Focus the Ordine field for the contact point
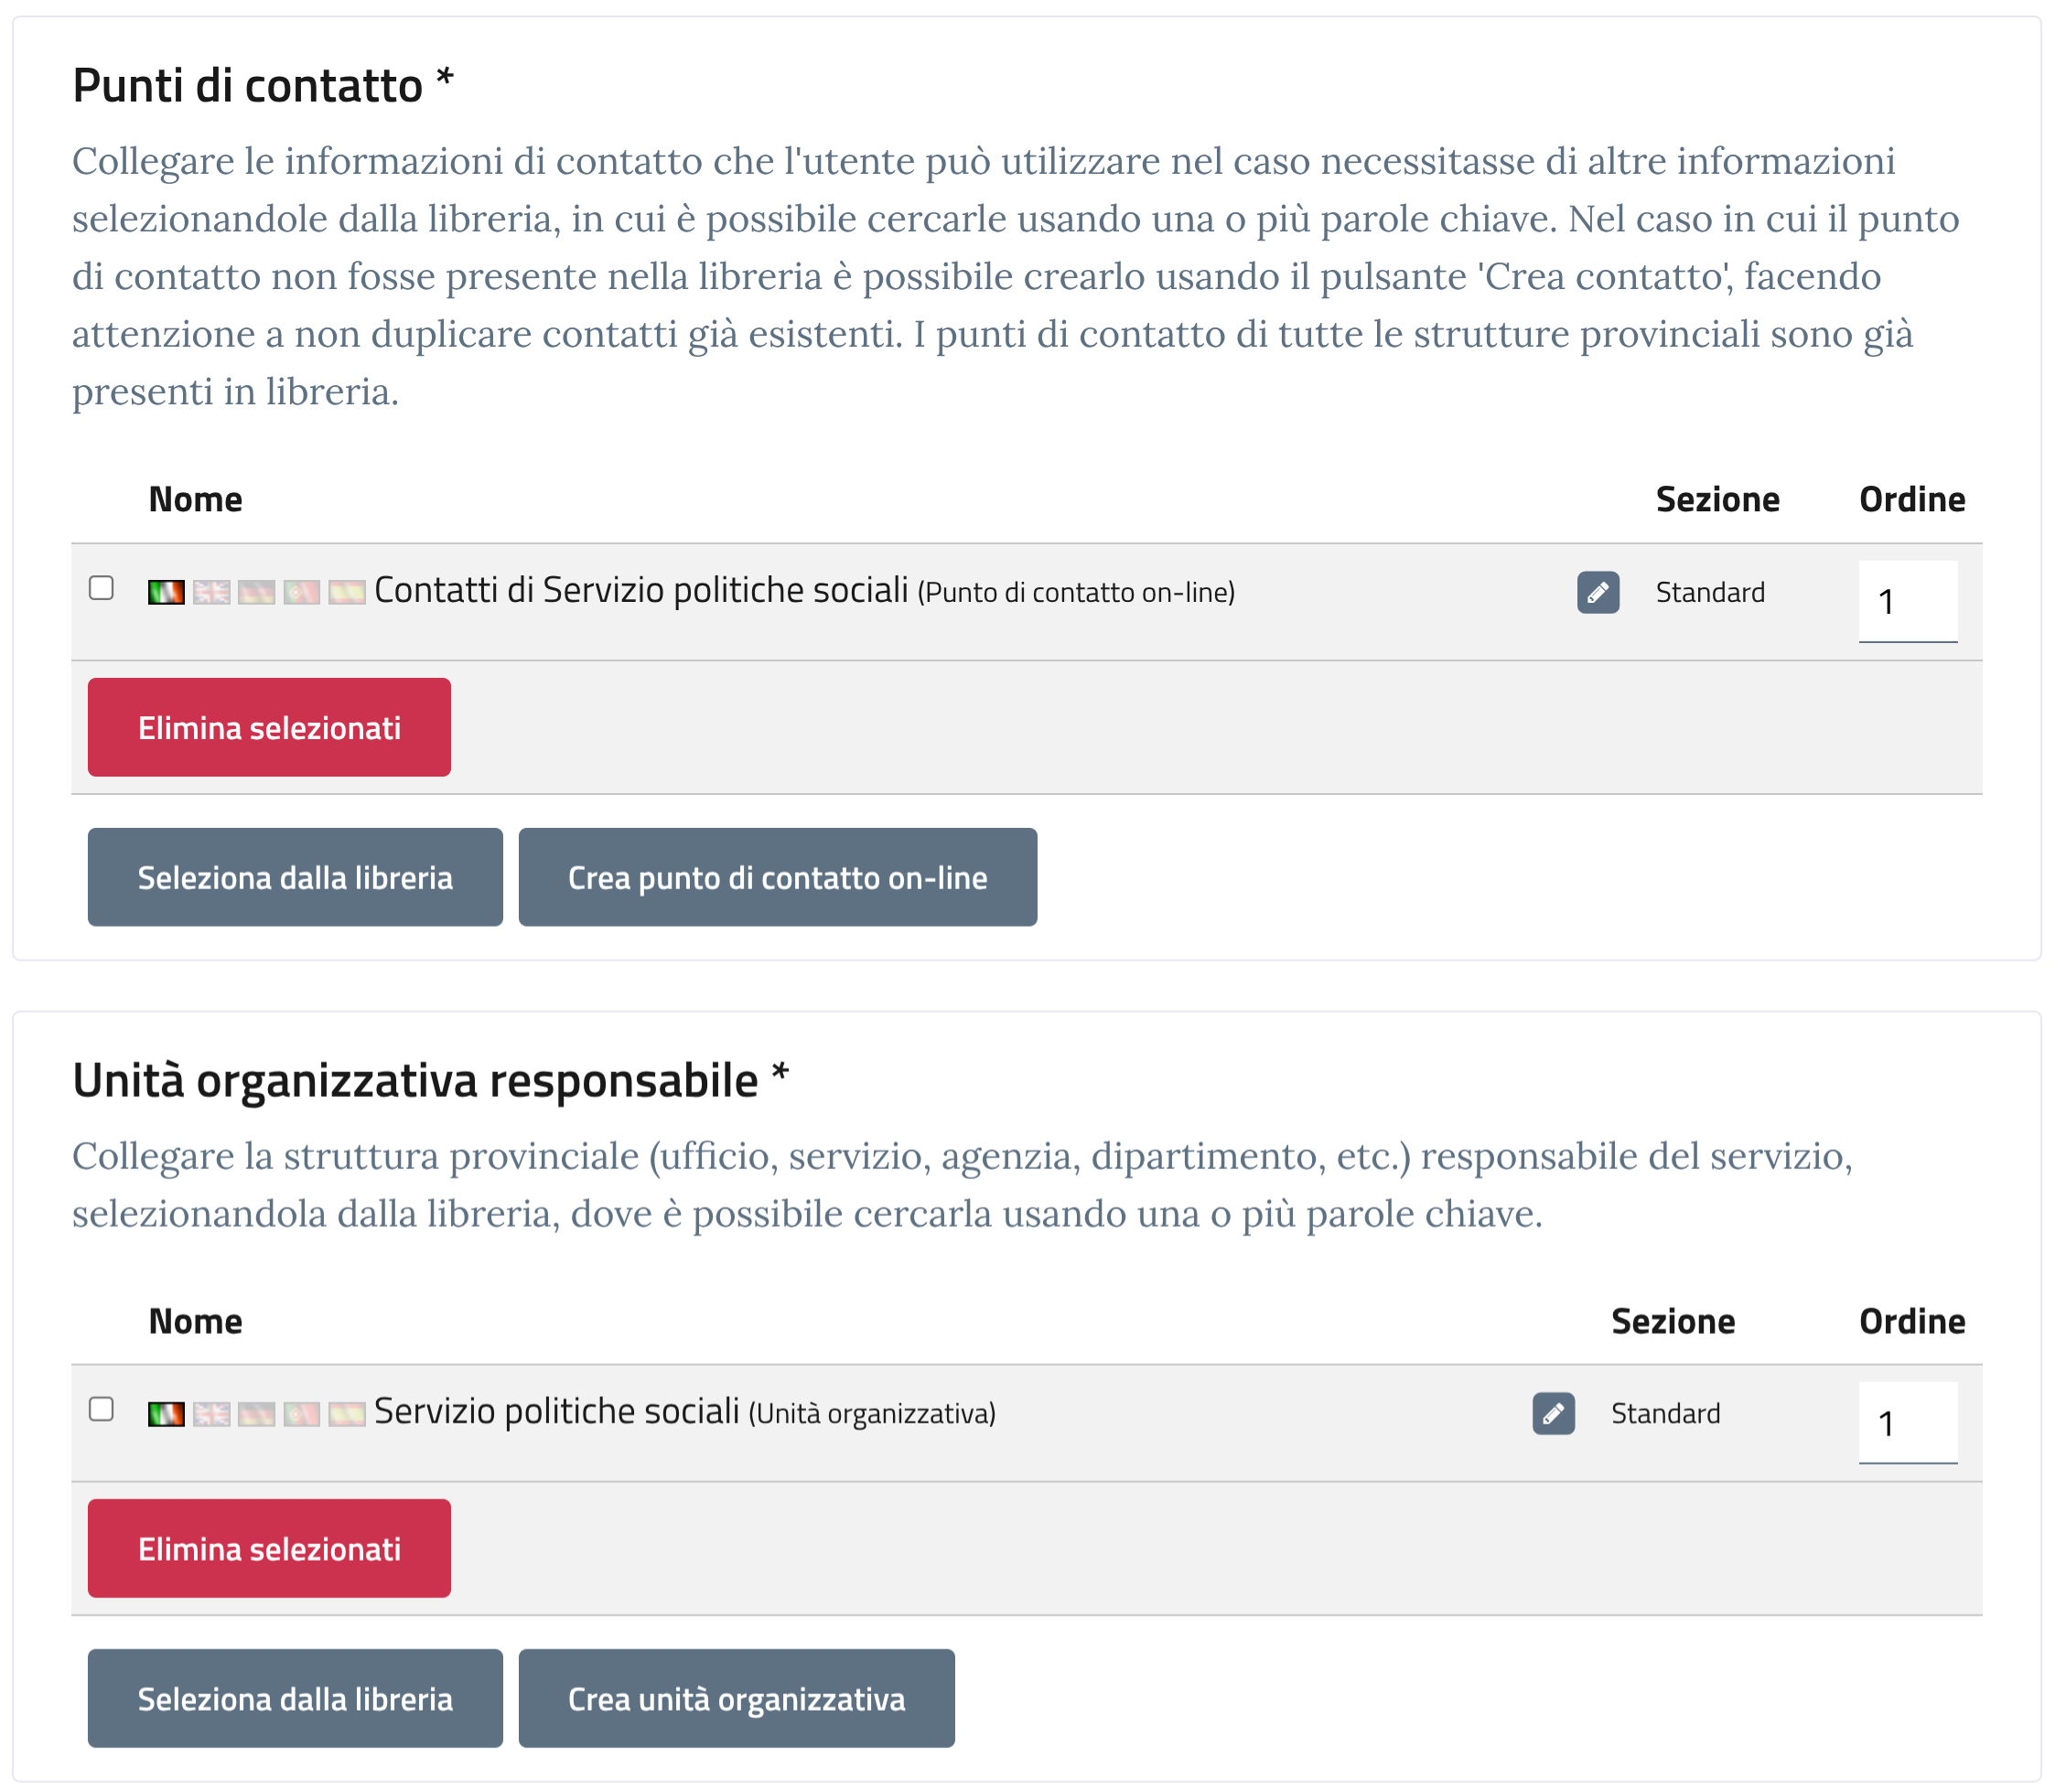 pyautogui.click(x=1907, y=601)
